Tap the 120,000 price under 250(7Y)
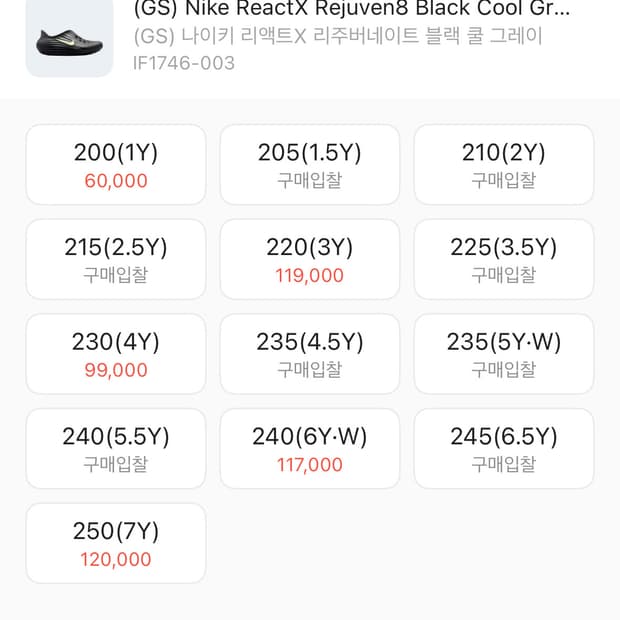 point(116,560)
